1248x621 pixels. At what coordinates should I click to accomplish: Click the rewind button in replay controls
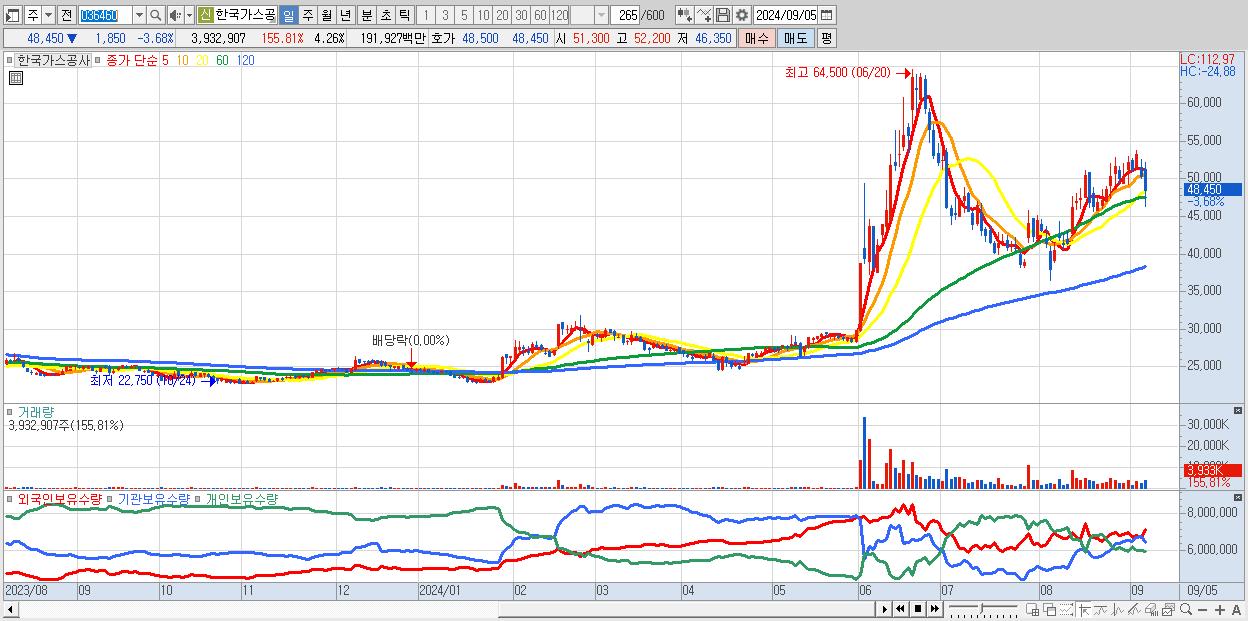[x=900, y=609]
